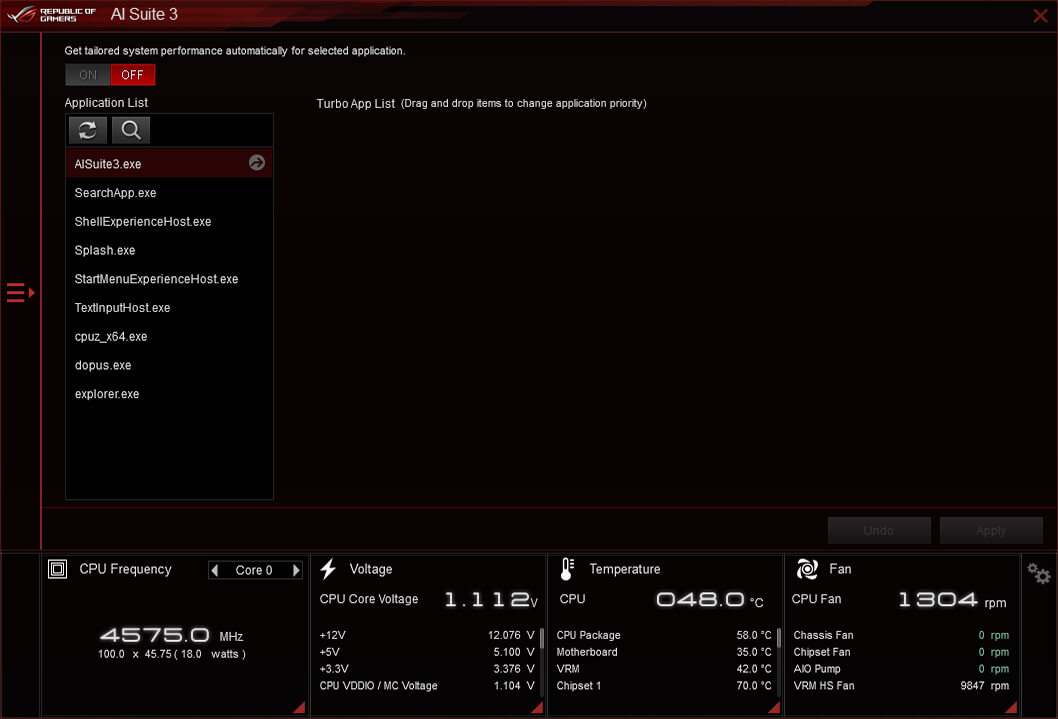Click the Republic of Gamers logo
This screenshot has height=719, width=1058.
(x=51, y=14)
